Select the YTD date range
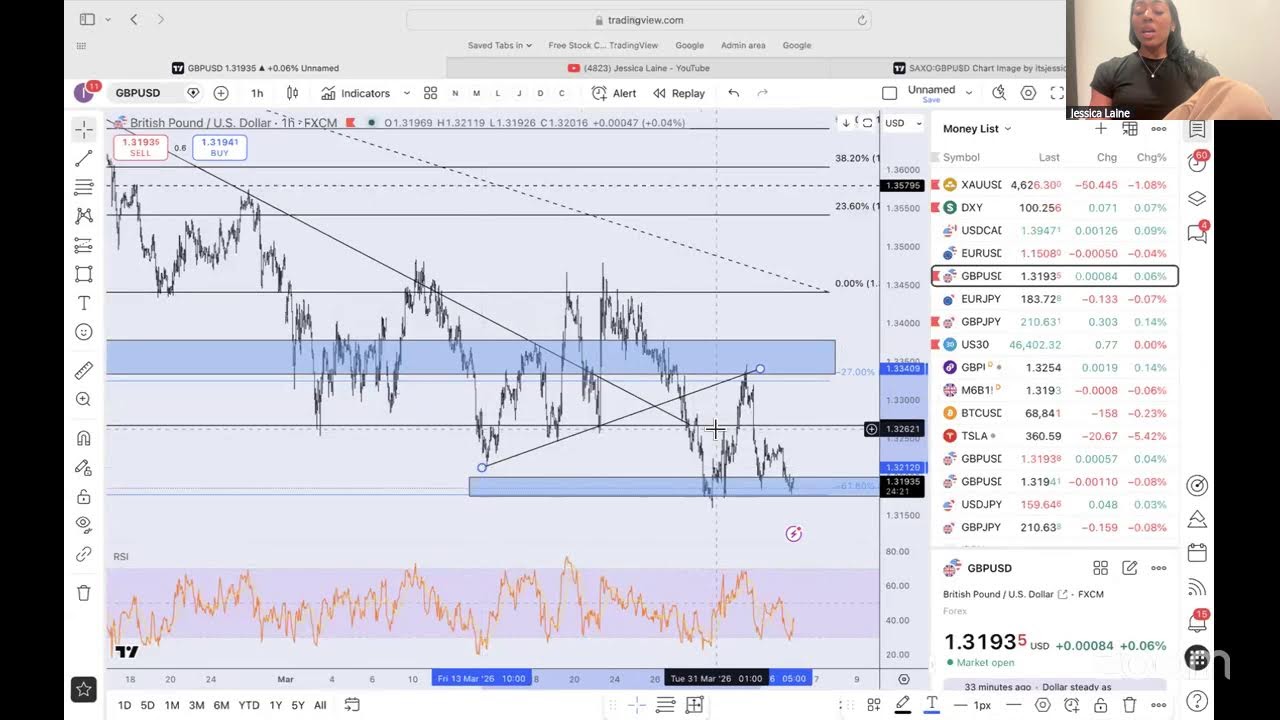1280x720 pixels. pyautogui.click(x=249, y=705)
